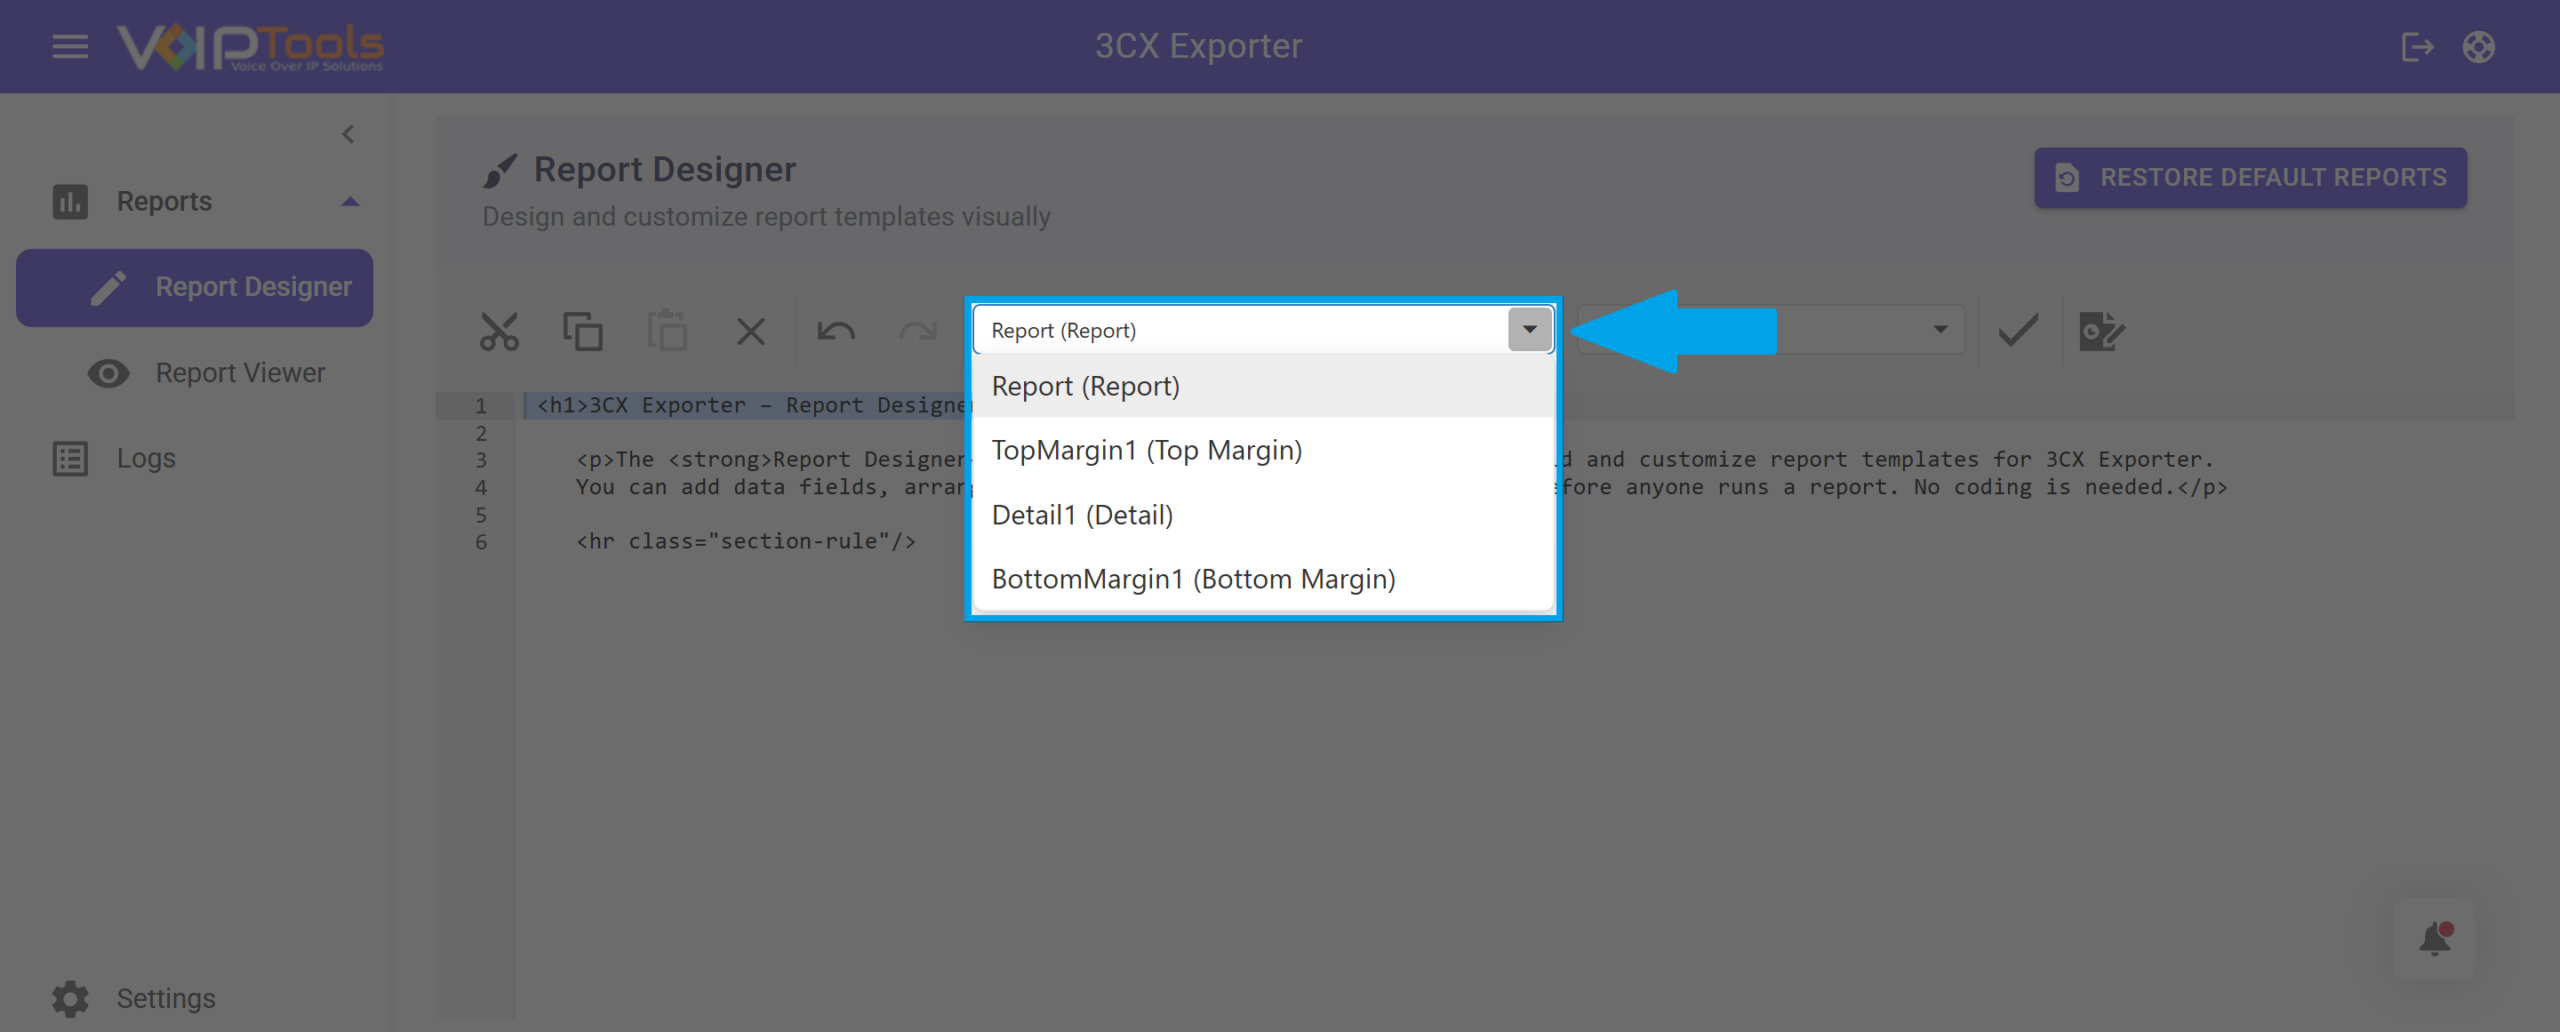This screenshot has width=2560, height=1032.
Task: Cut selection with the scissors icon
Action: 499,331
